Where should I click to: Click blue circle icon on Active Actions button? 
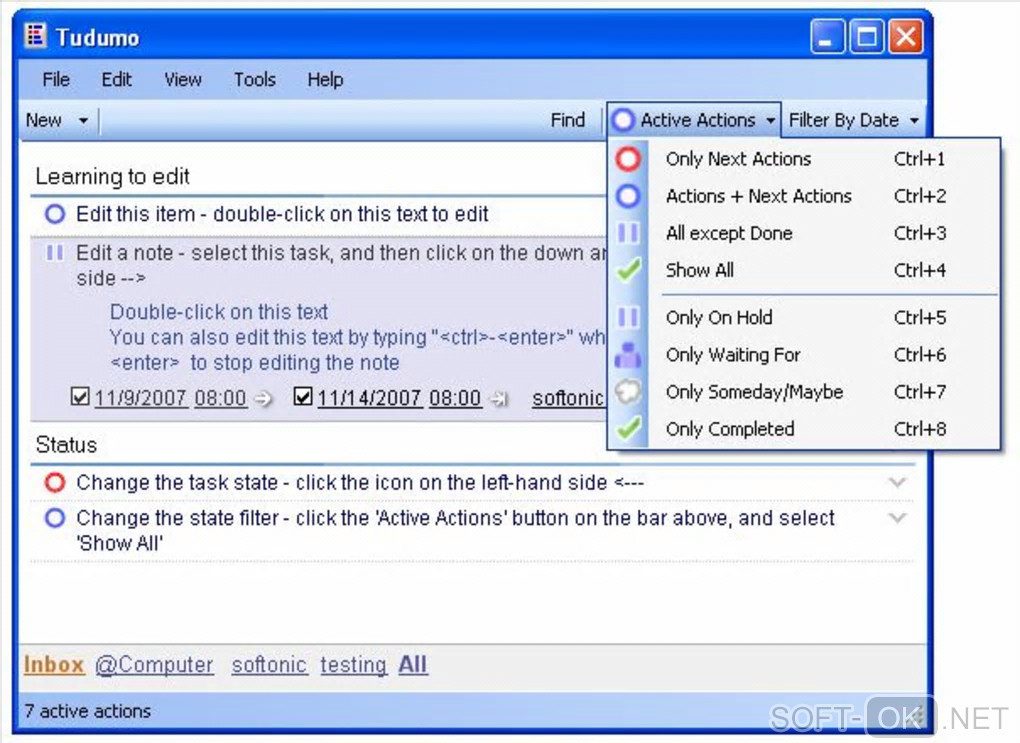coord(623,120)
